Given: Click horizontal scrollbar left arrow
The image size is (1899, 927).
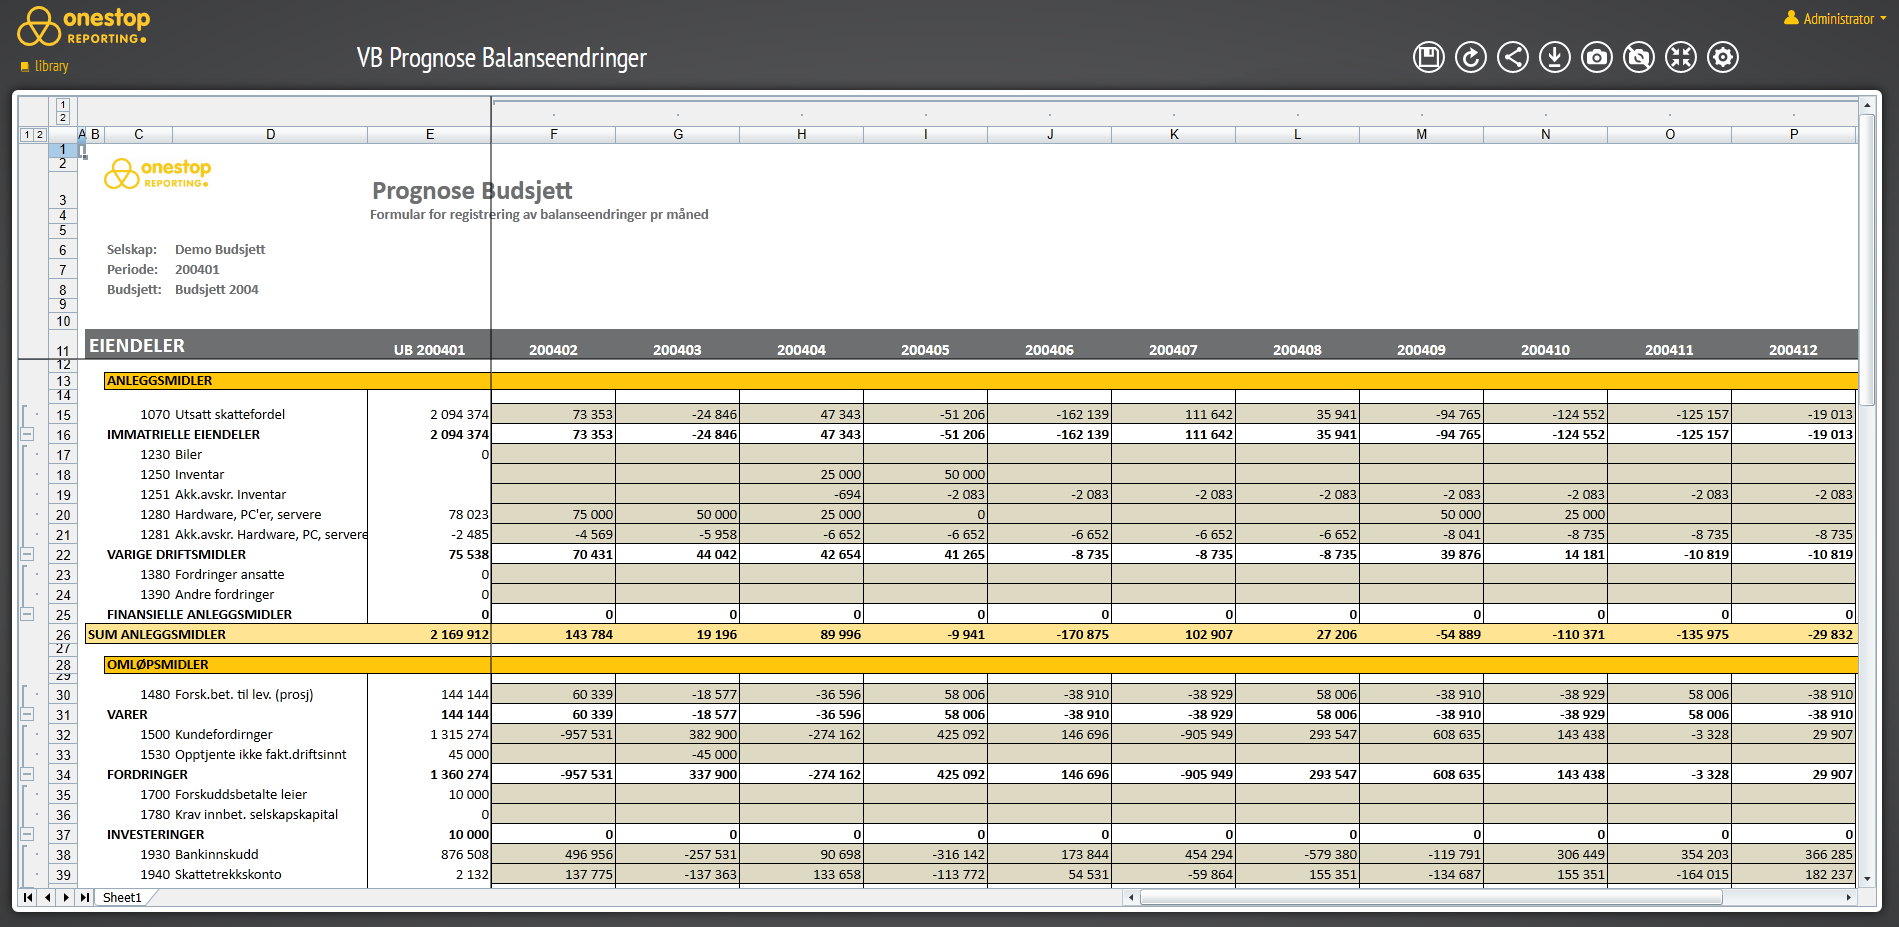Looking at the screenshot, I should point(1131,897).
